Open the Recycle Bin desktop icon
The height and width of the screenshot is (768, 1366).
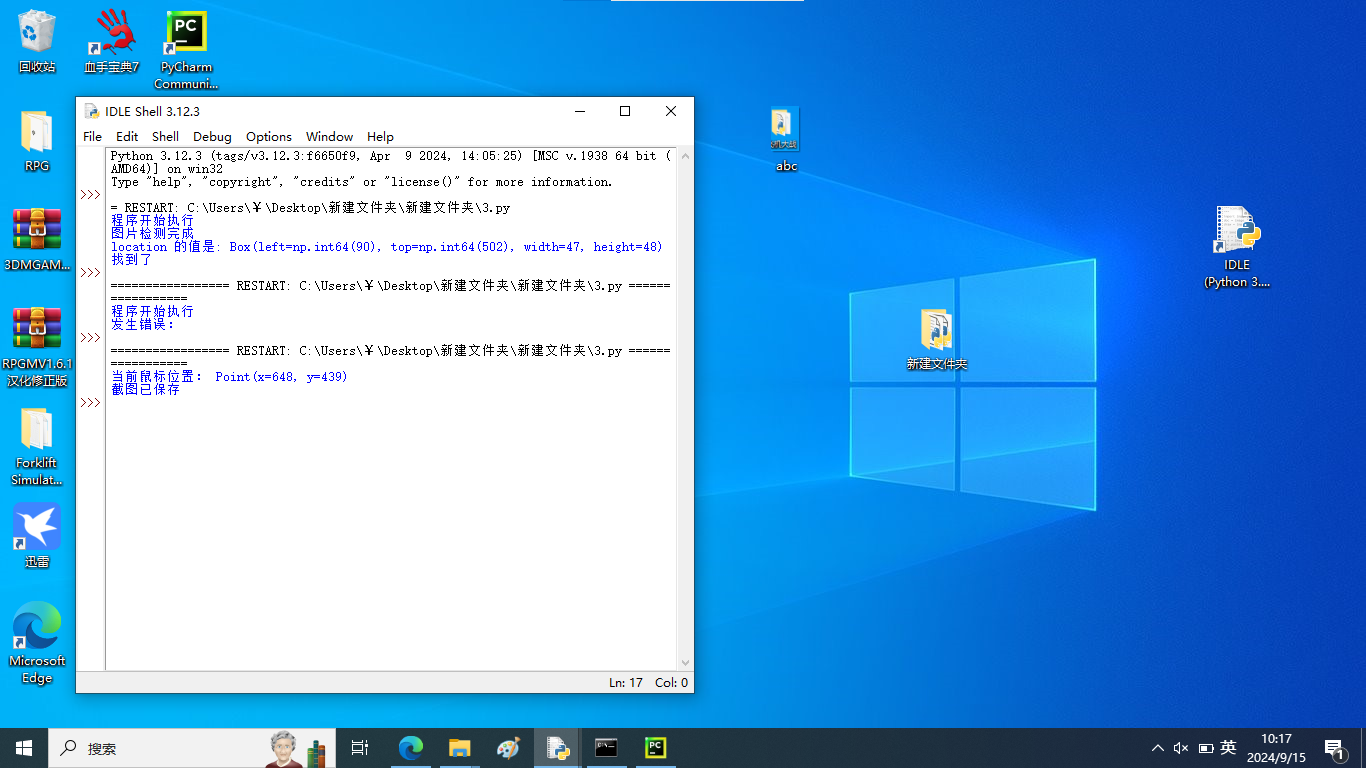pos(37,42)
